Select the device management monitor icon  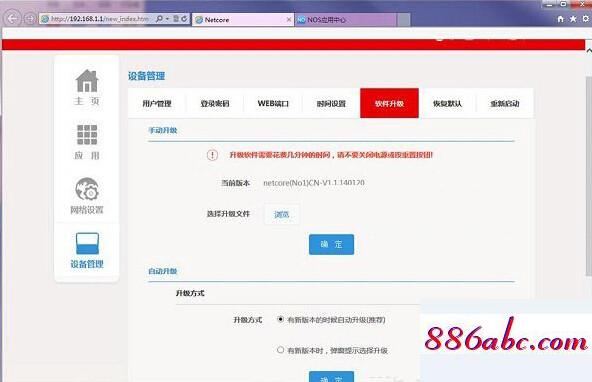[87, 243]
